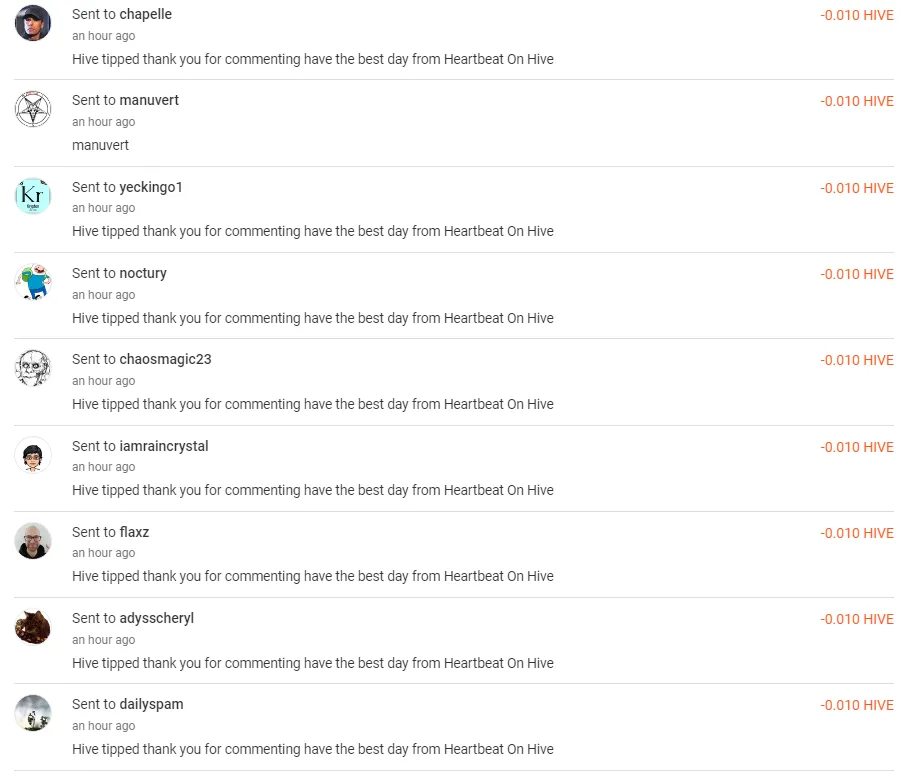Click noctury's cartoon avatar
906x772 pixels.
33,282
